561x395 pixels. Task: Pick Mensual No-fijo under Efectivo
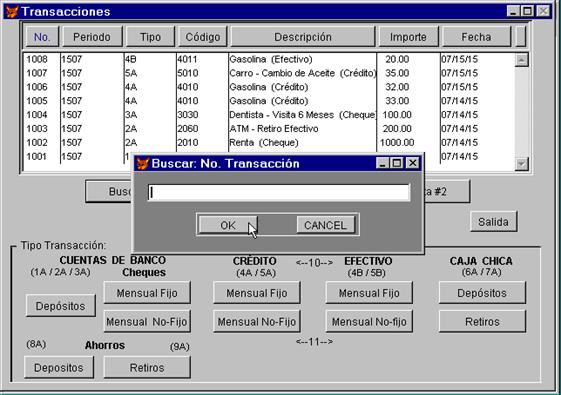(x=369, y=322)
